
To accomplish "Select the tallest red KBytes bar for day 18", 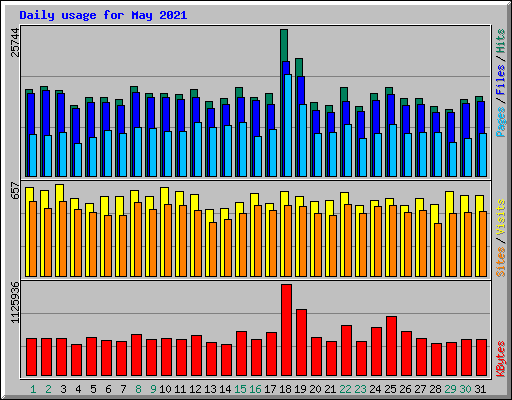I will point(286,330).
